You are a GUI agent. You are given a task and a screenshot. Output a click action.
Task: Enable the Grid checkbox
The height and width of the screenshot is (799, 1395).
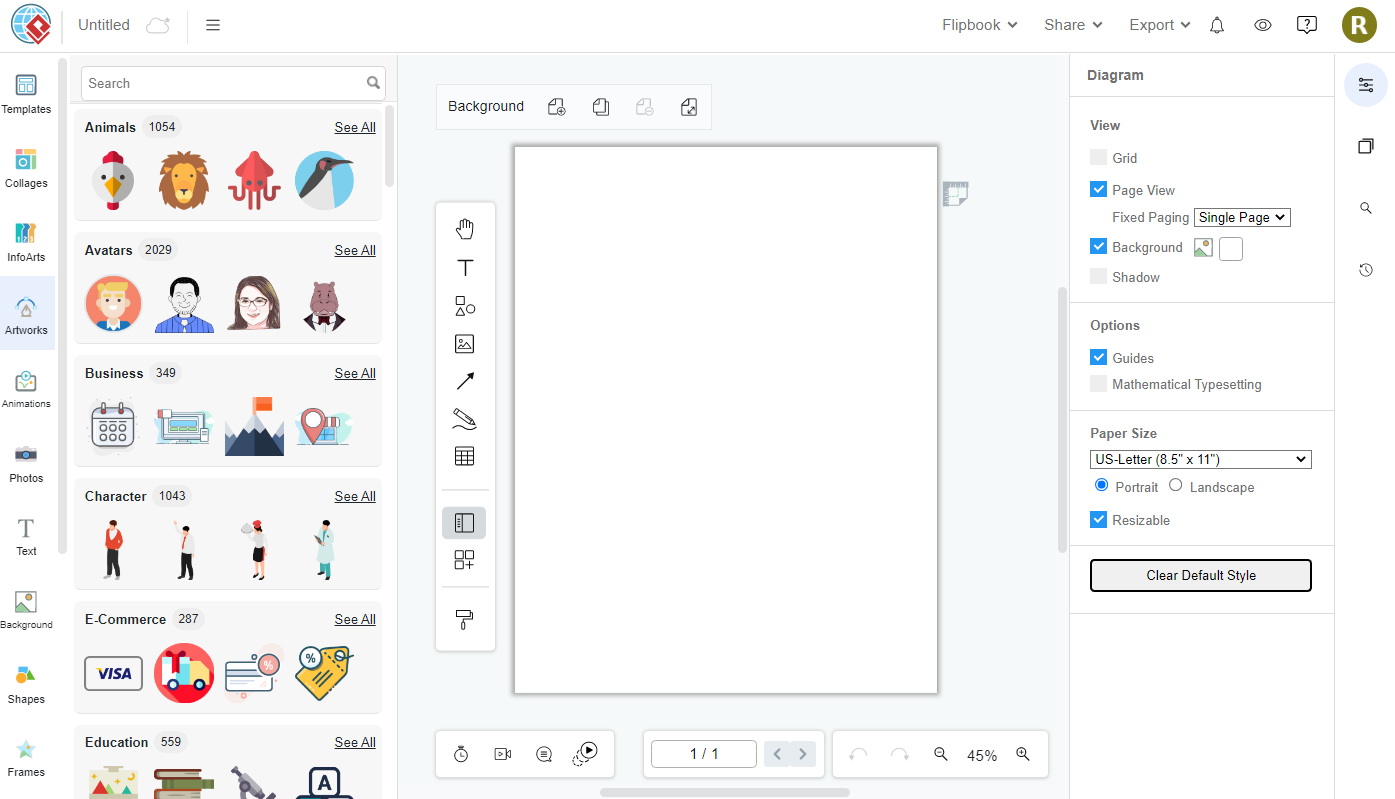(x=1099, y=157)
